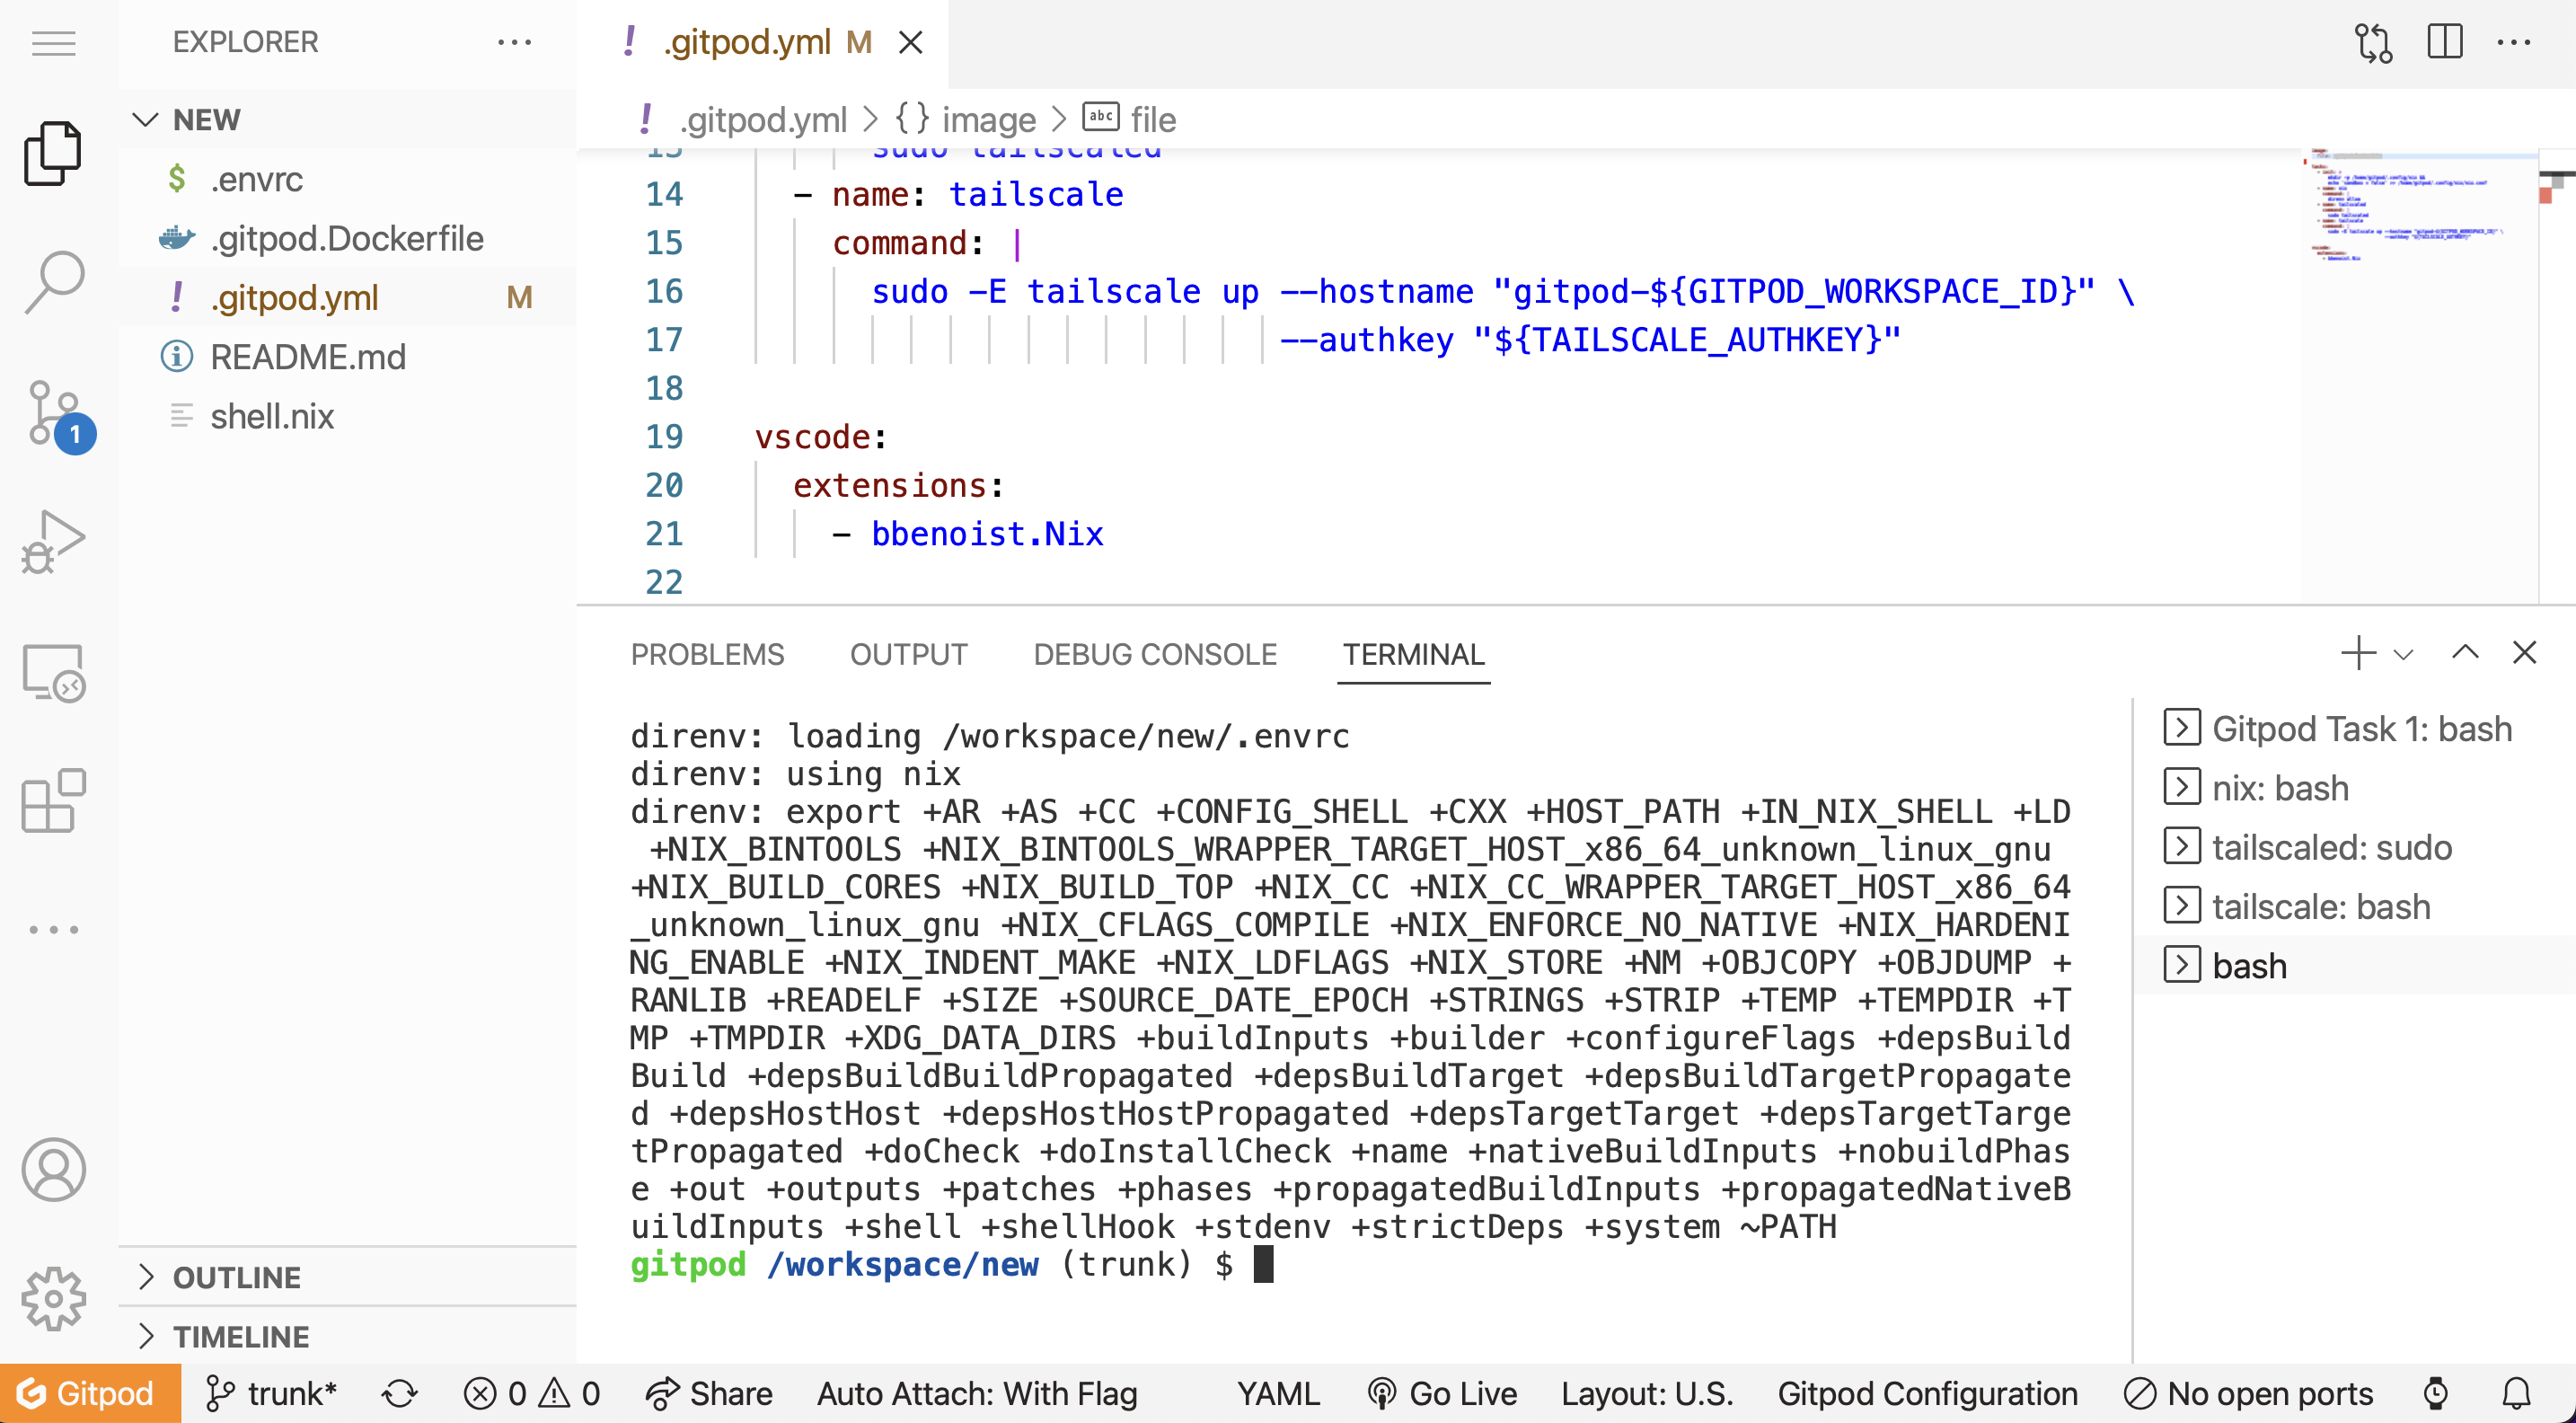Viewport: 2576px width, 1423px height.
Task: Open the Remote Explorer view
Action: (x=54, y=673)
